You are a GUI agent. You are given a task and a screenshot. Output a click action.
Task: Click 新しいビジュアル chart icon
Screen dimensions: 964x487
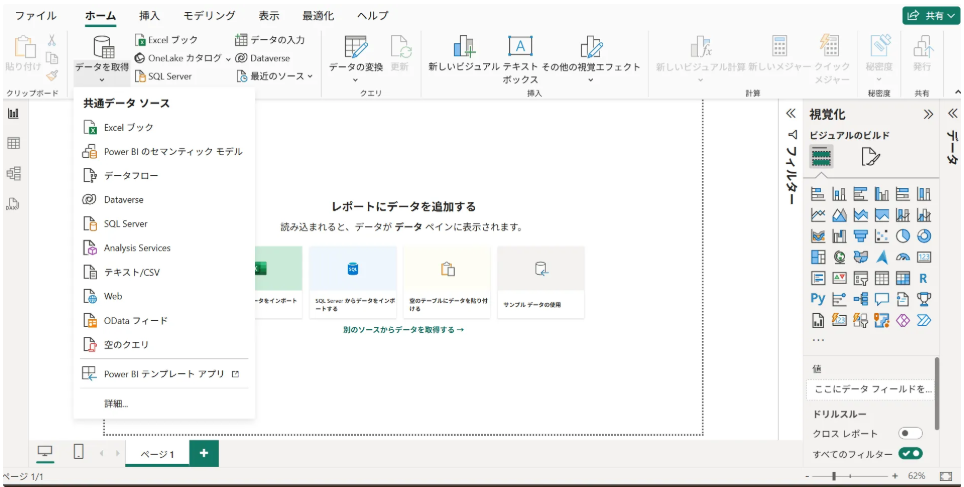(464, 47)
